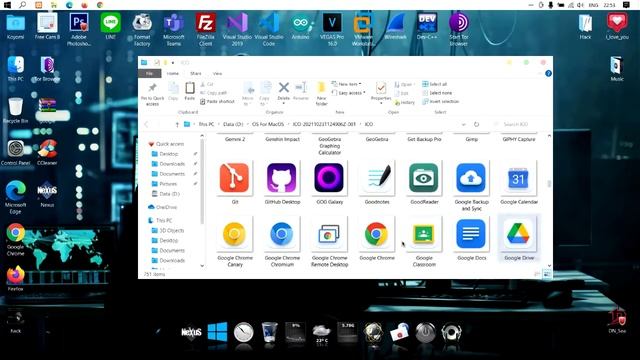Select the Git icon file
640x360 pixels.
click(x=235, y=182)
